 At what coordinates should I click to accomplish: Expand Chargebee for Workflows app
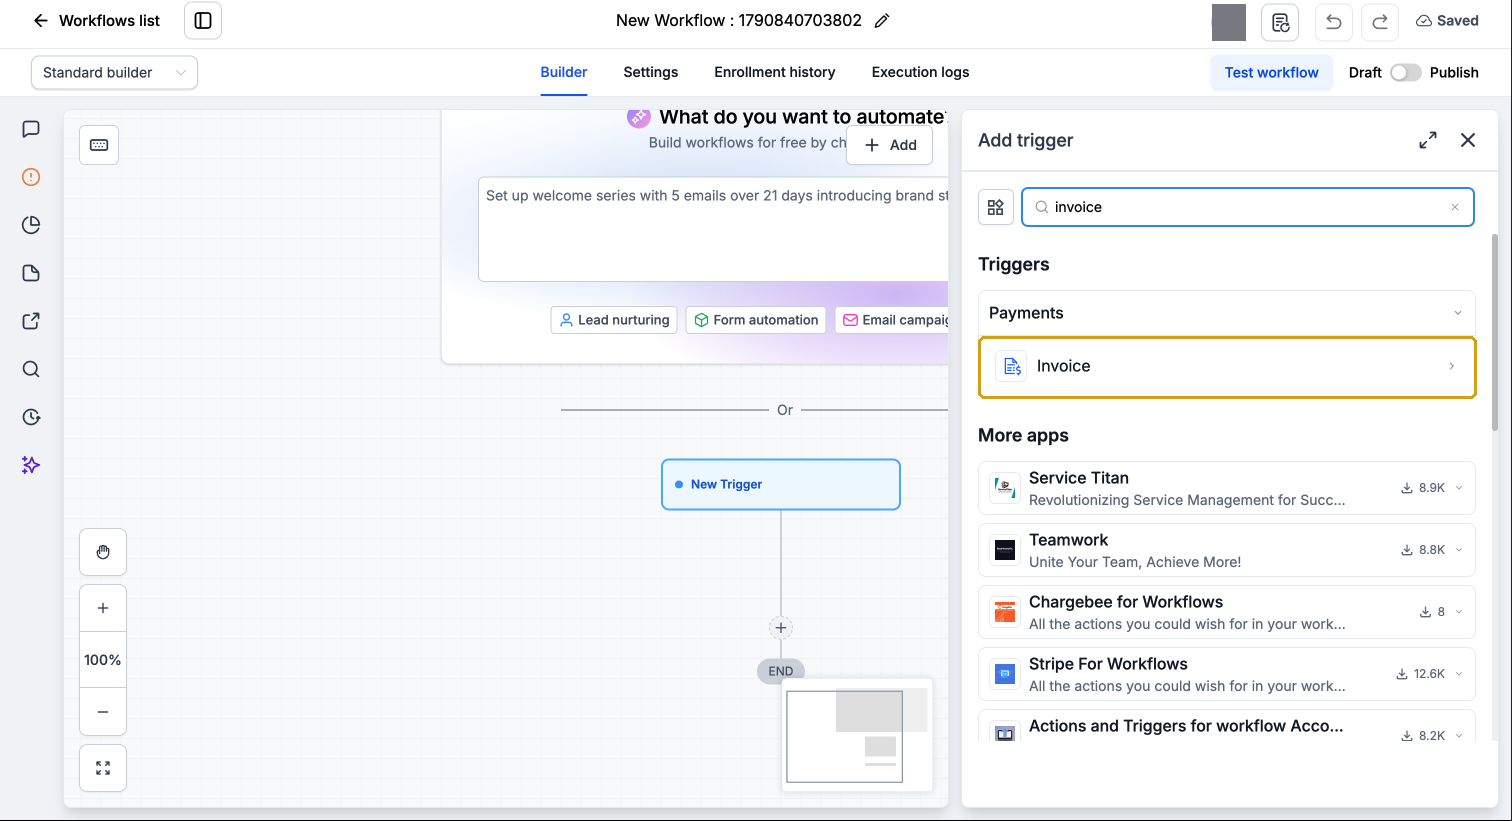1459,612
